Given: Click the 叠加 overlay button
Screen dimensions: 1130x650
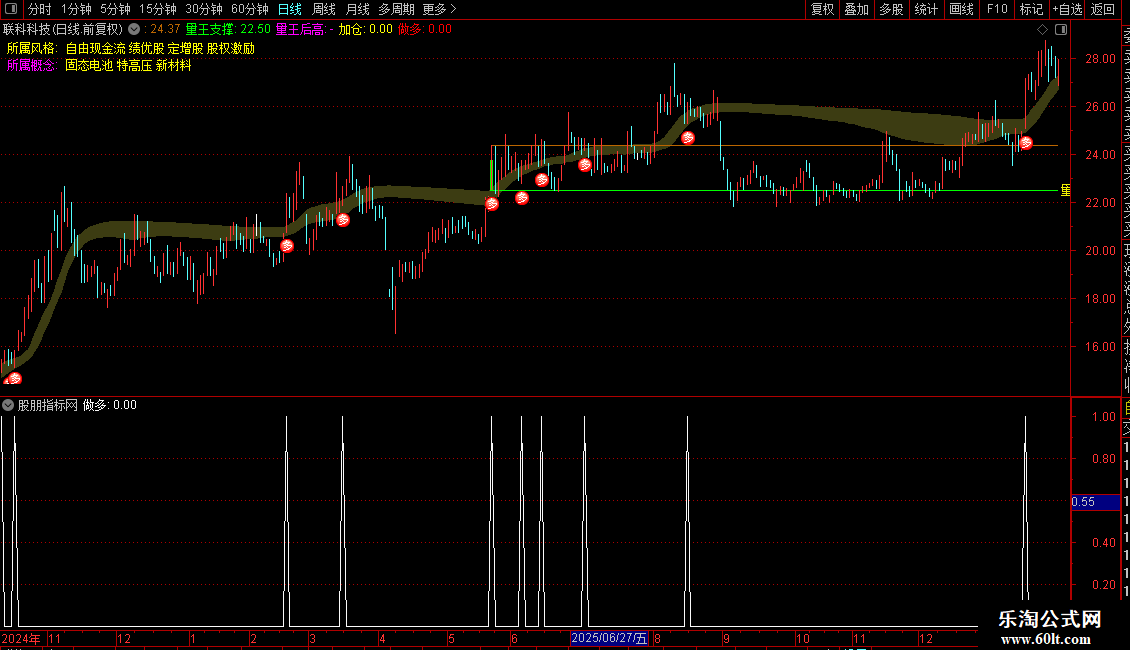Looking at the screenshot, I should [x=857, y=9].
